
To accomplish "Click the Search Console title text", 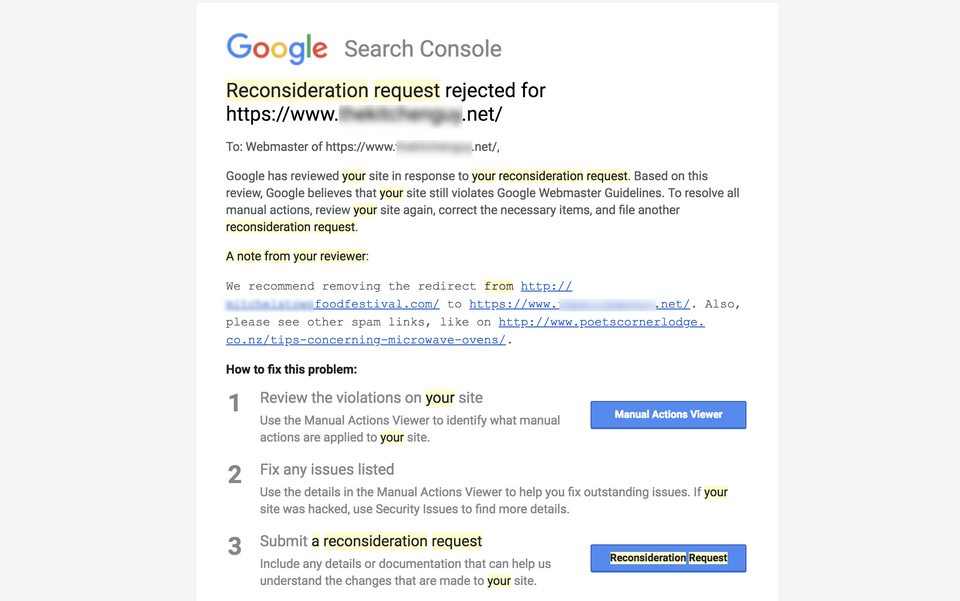I will [x=422, y=49].
